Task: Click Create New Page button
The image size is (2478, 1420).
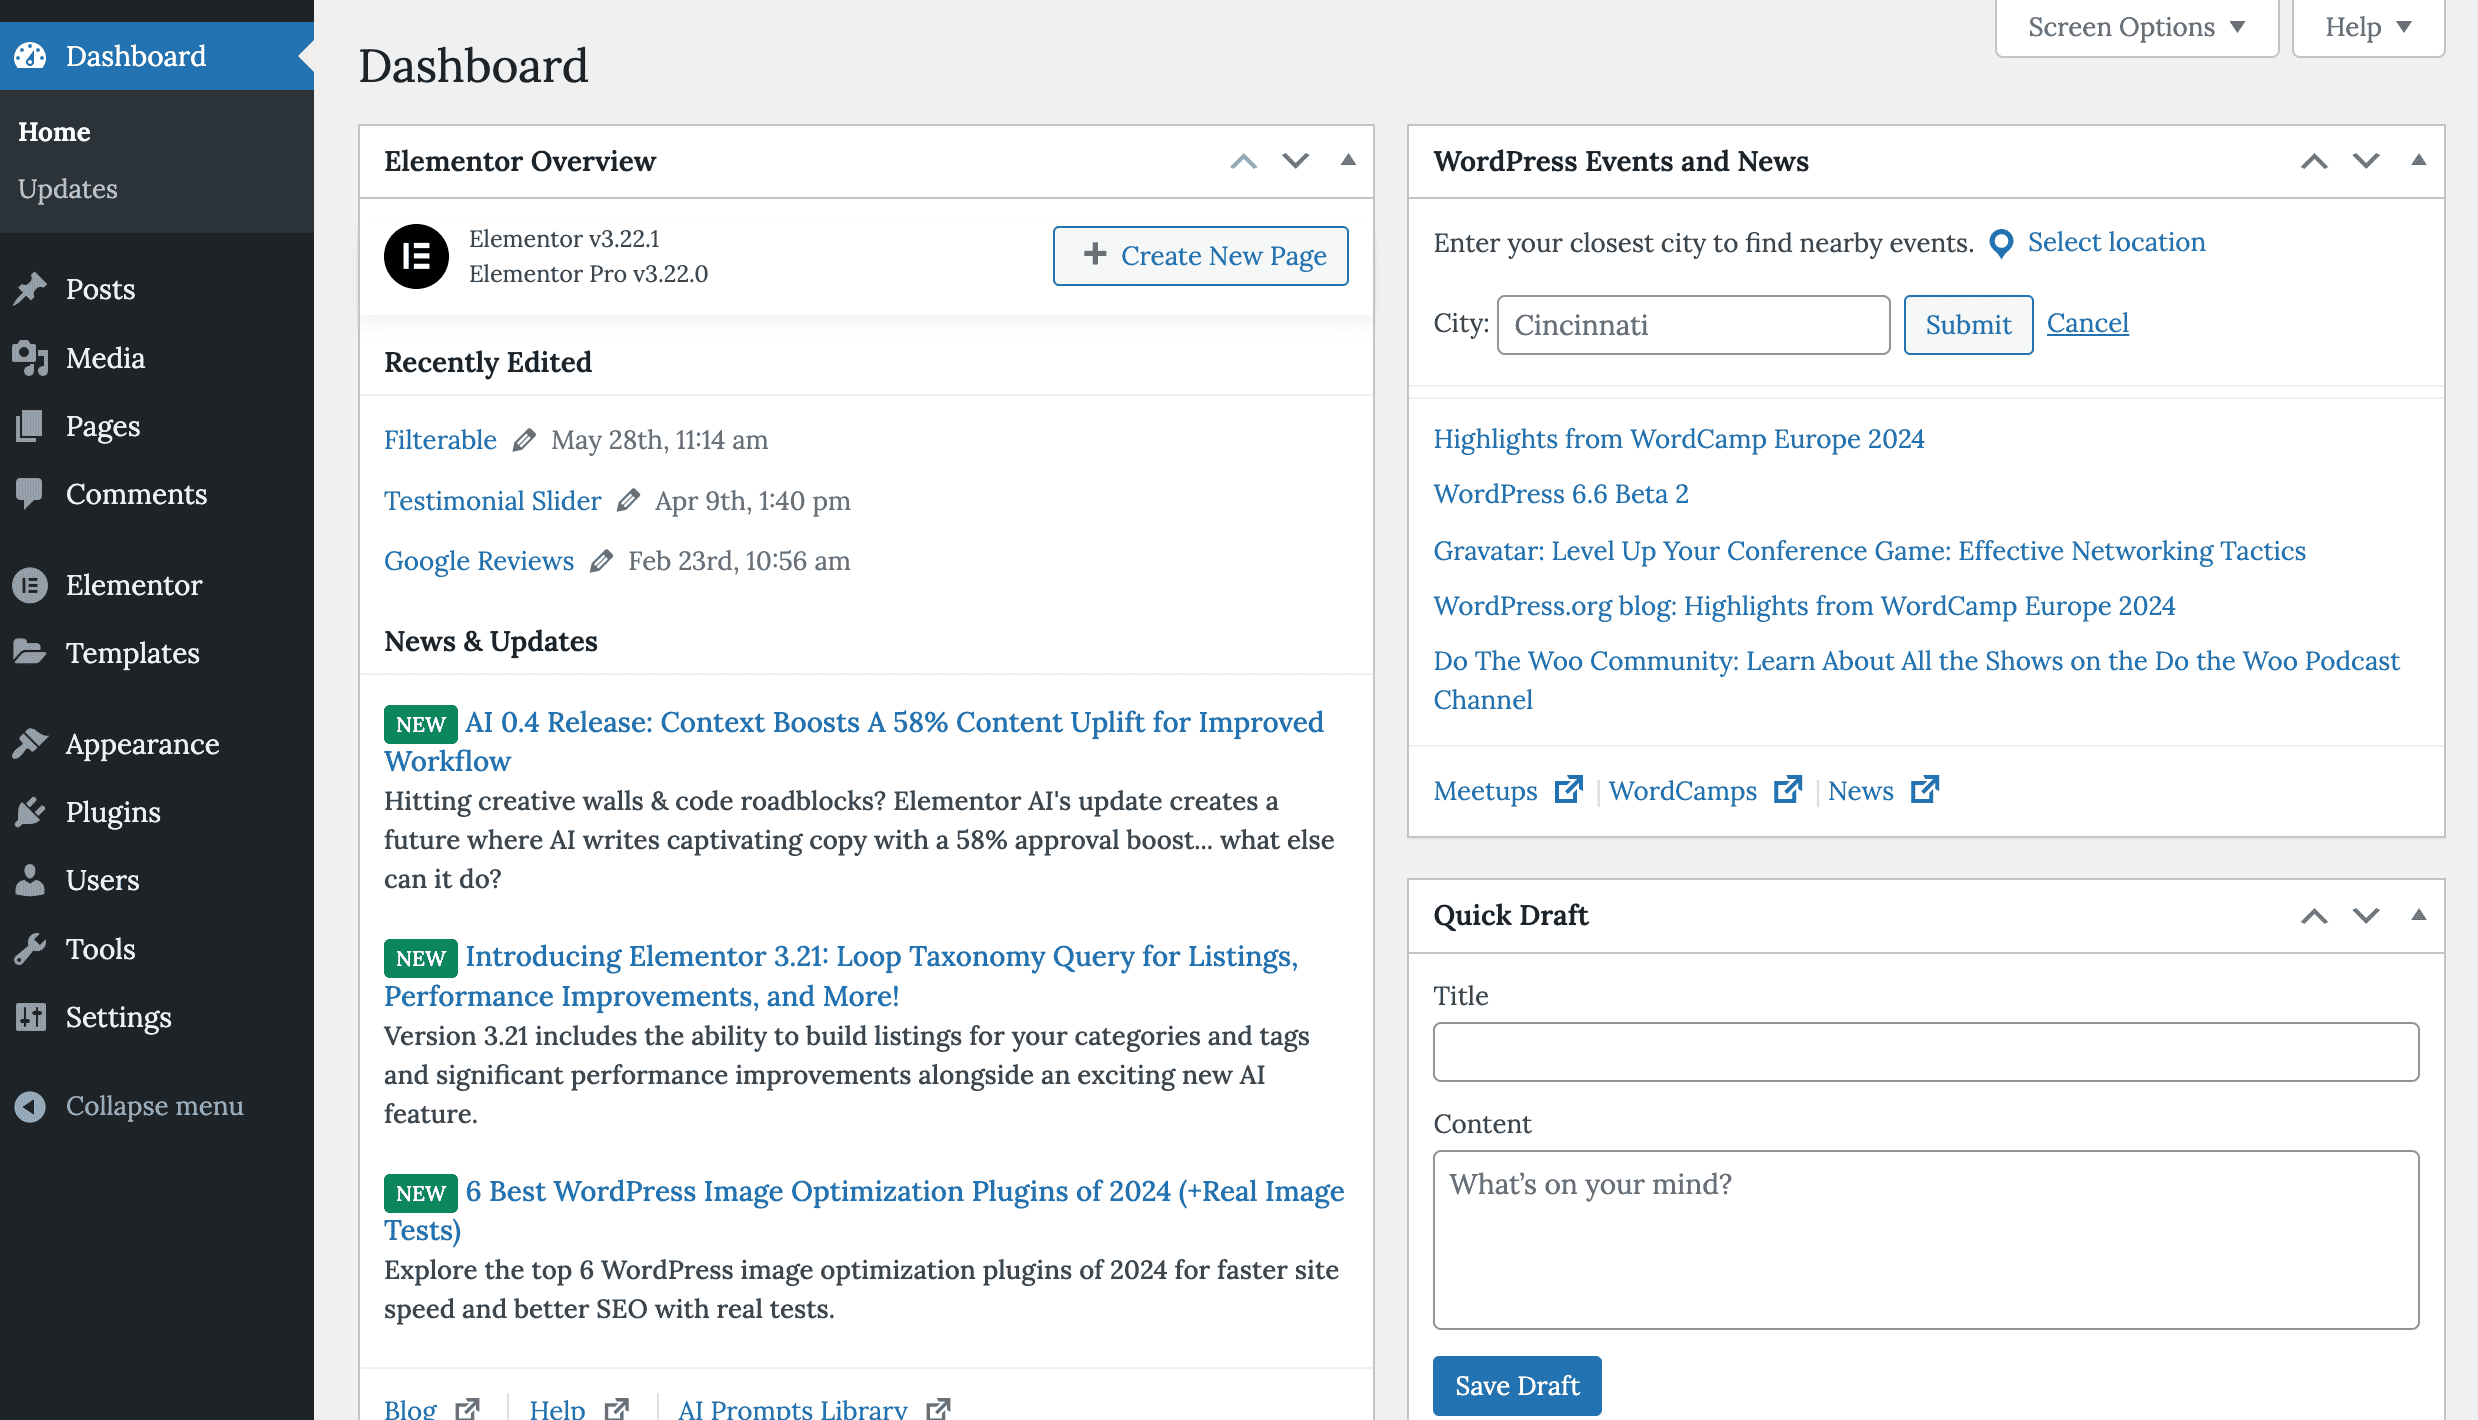Action: tap(1201, 256)
